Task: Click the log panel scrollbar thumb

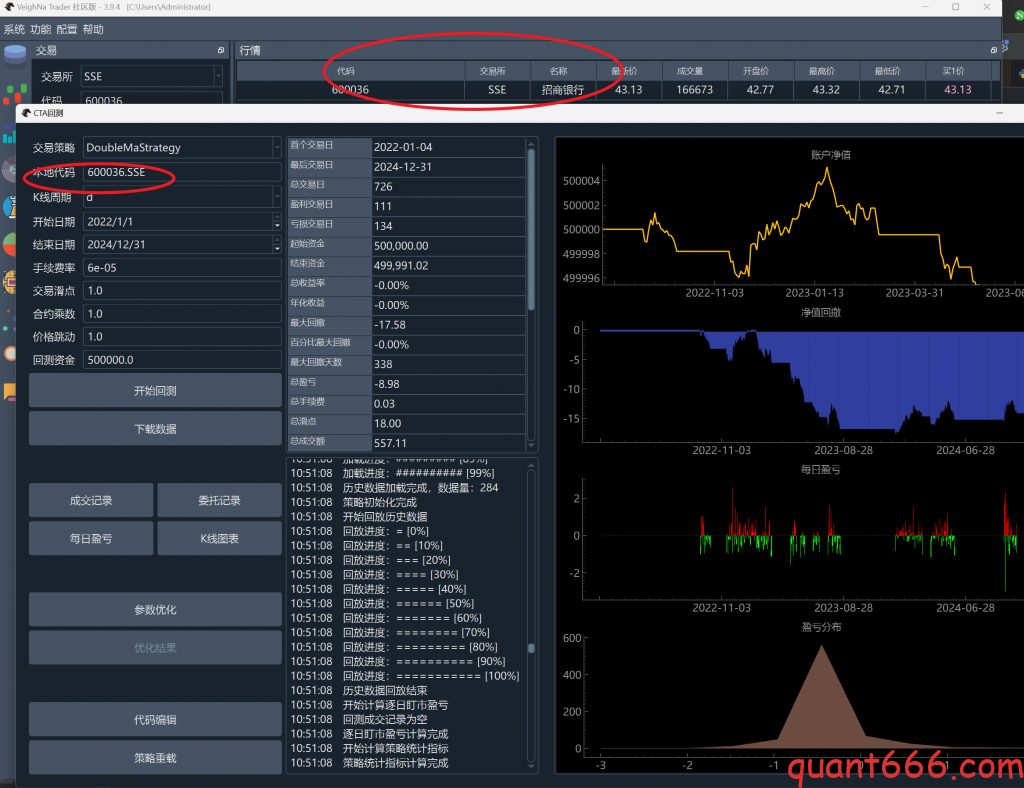Action: pos(531,648)
